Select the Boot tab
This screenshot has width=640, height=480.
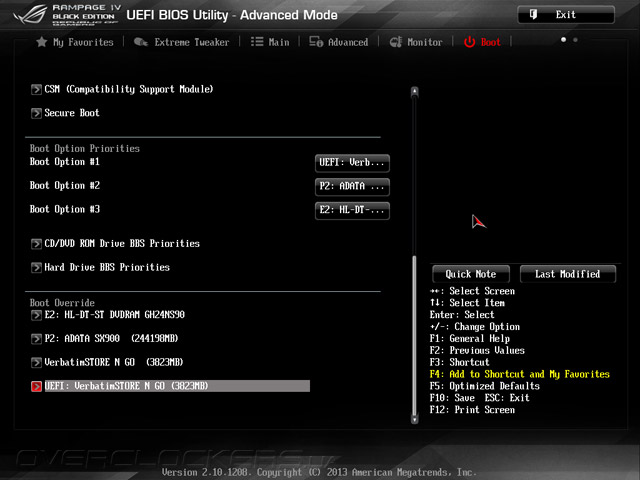point(482,42)
